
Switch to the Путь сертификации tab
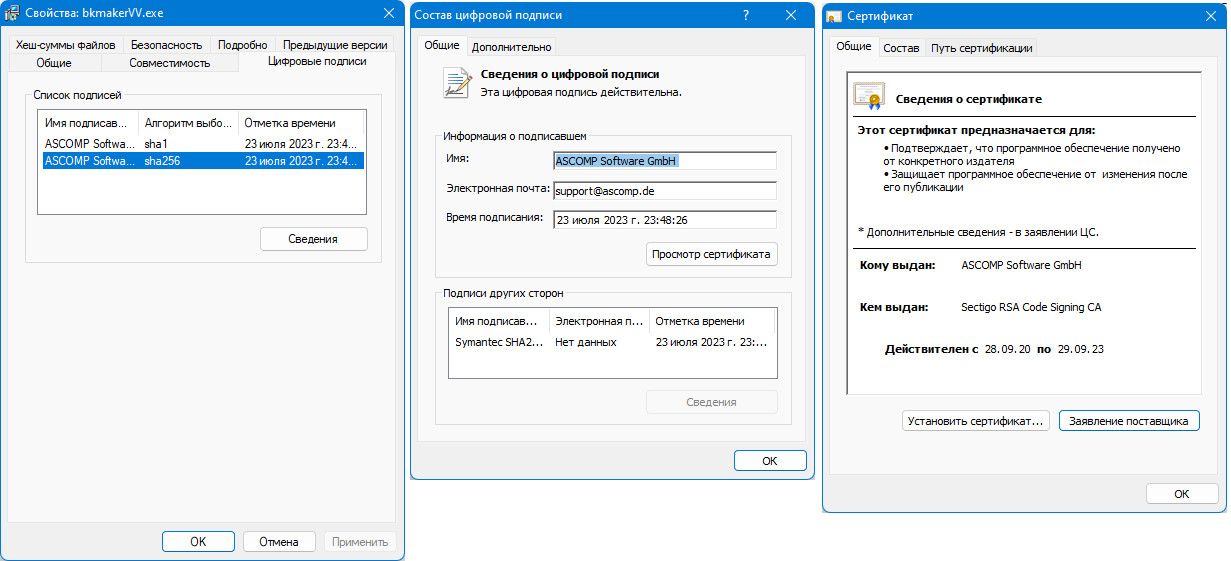point(981,48)
